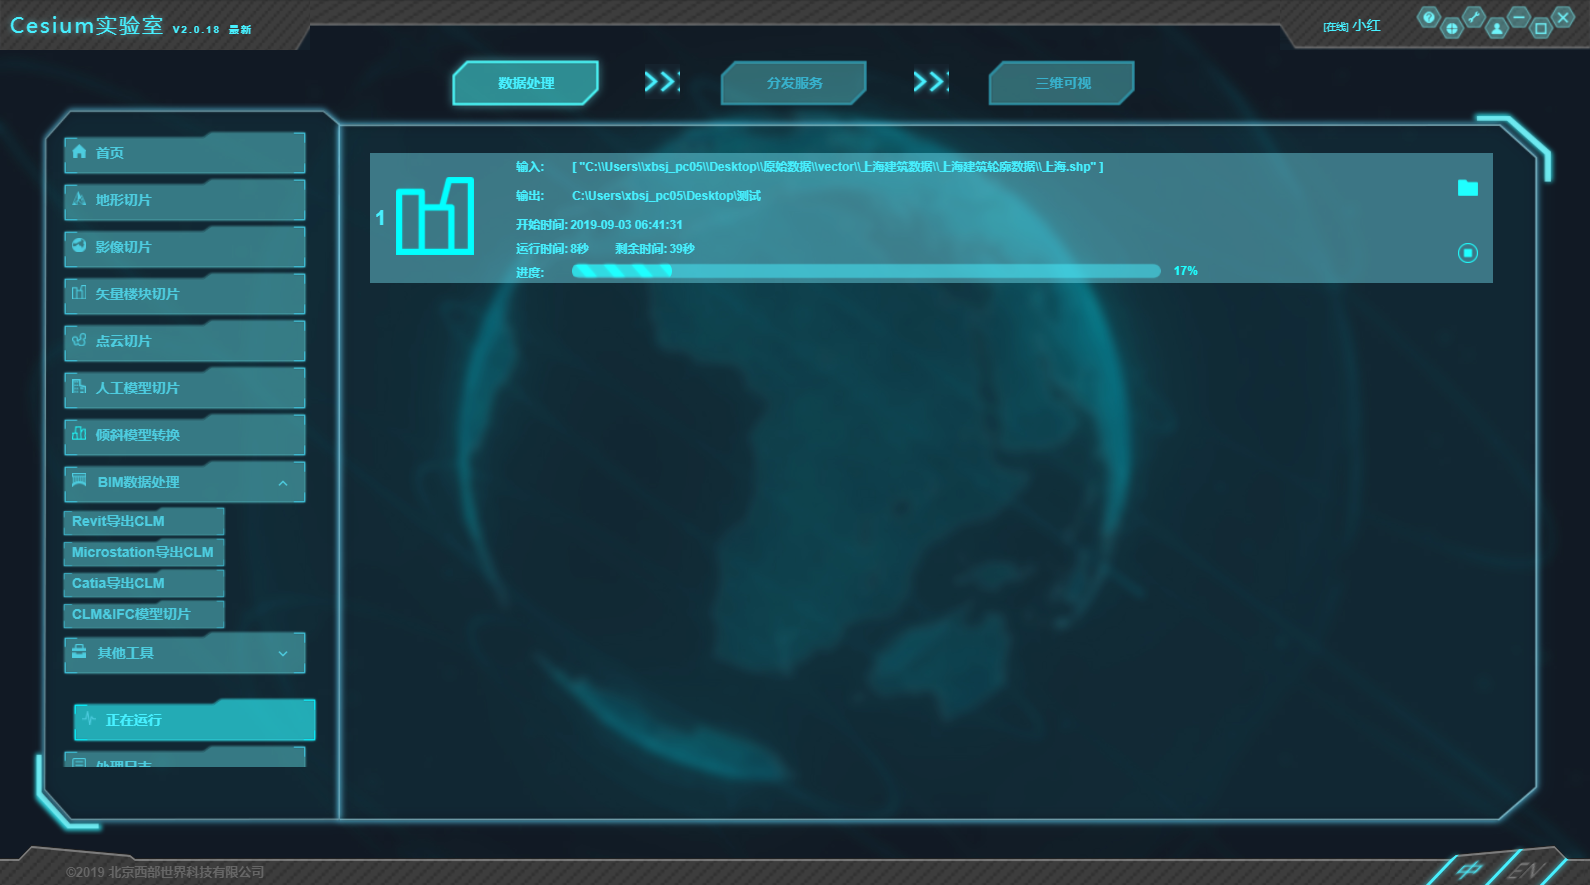Screen dimensions: 1590x885
Task: Switch to the 三维可视 tab
Action: click(x=1062, y=83)
